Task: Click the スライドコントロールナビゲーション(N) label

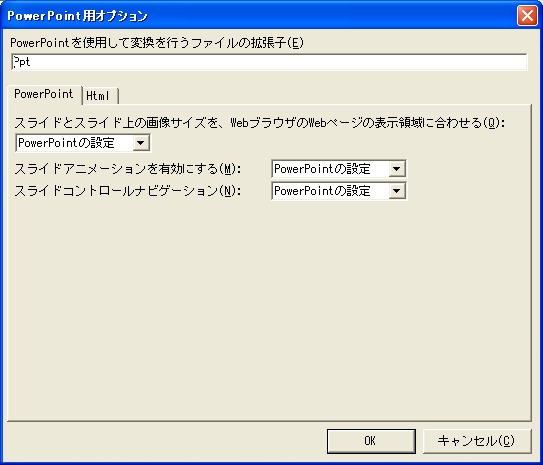Action: click(128, 191)
